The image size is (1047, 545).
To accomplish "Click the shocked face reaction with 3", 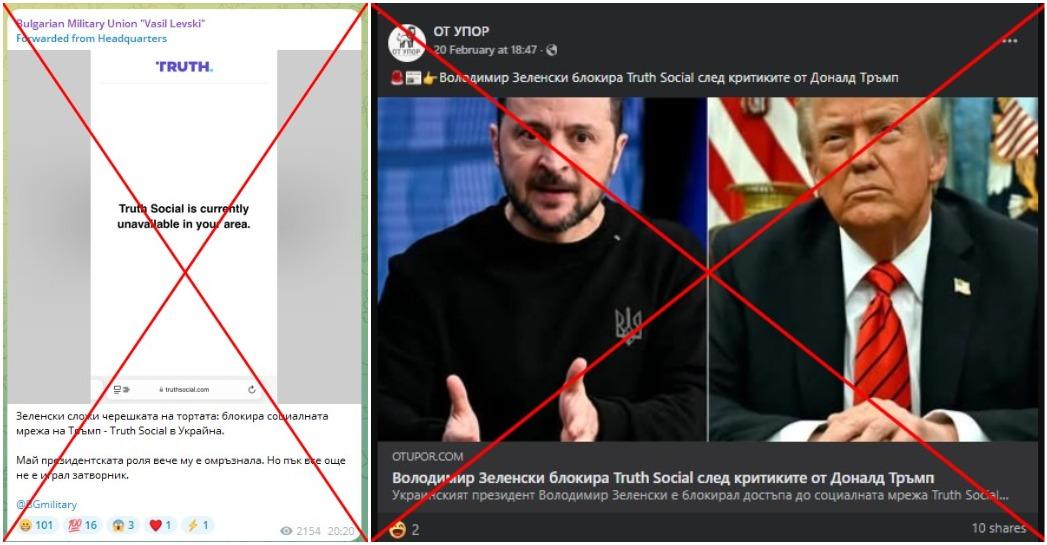I will pyautogui.click(x=124, y=525).
